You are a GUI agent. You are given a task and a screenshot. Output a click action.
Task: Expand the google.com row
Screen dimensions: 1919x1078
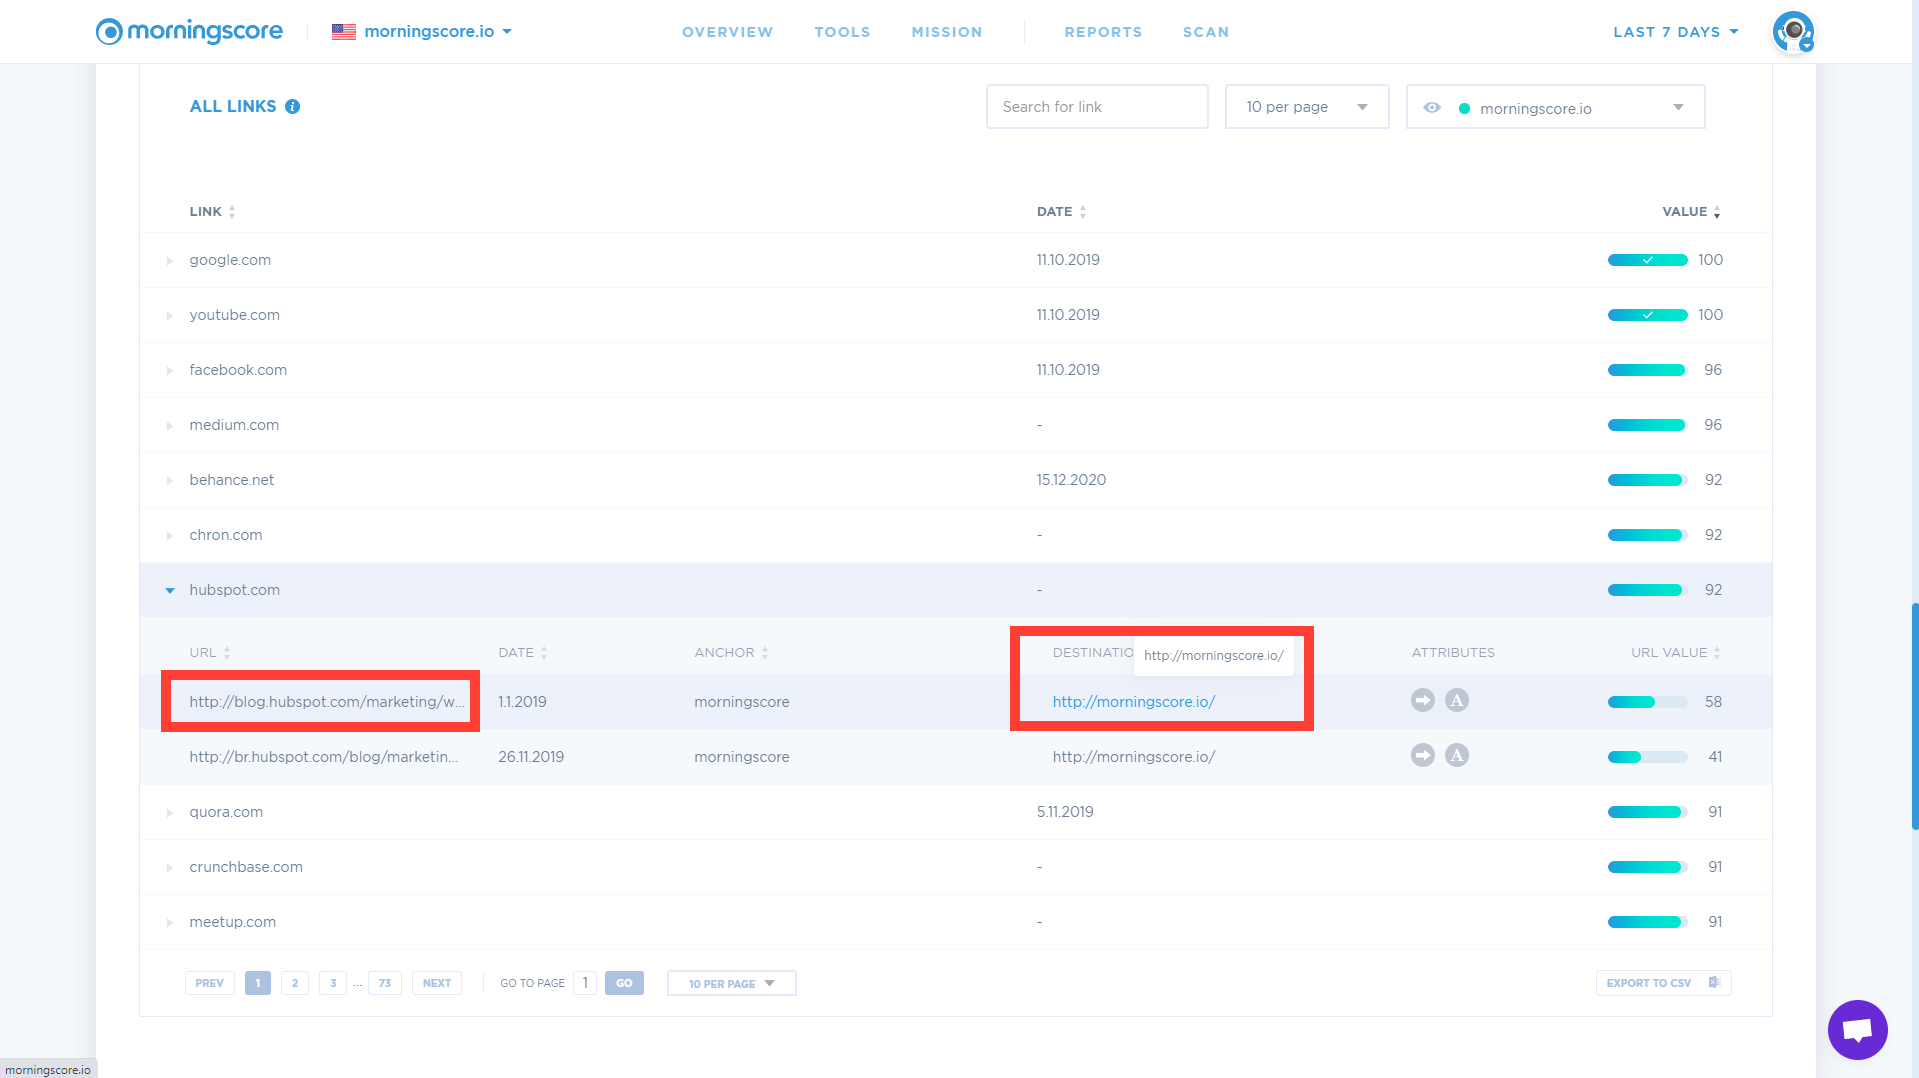pyautogui.click(x=170, y=261)
